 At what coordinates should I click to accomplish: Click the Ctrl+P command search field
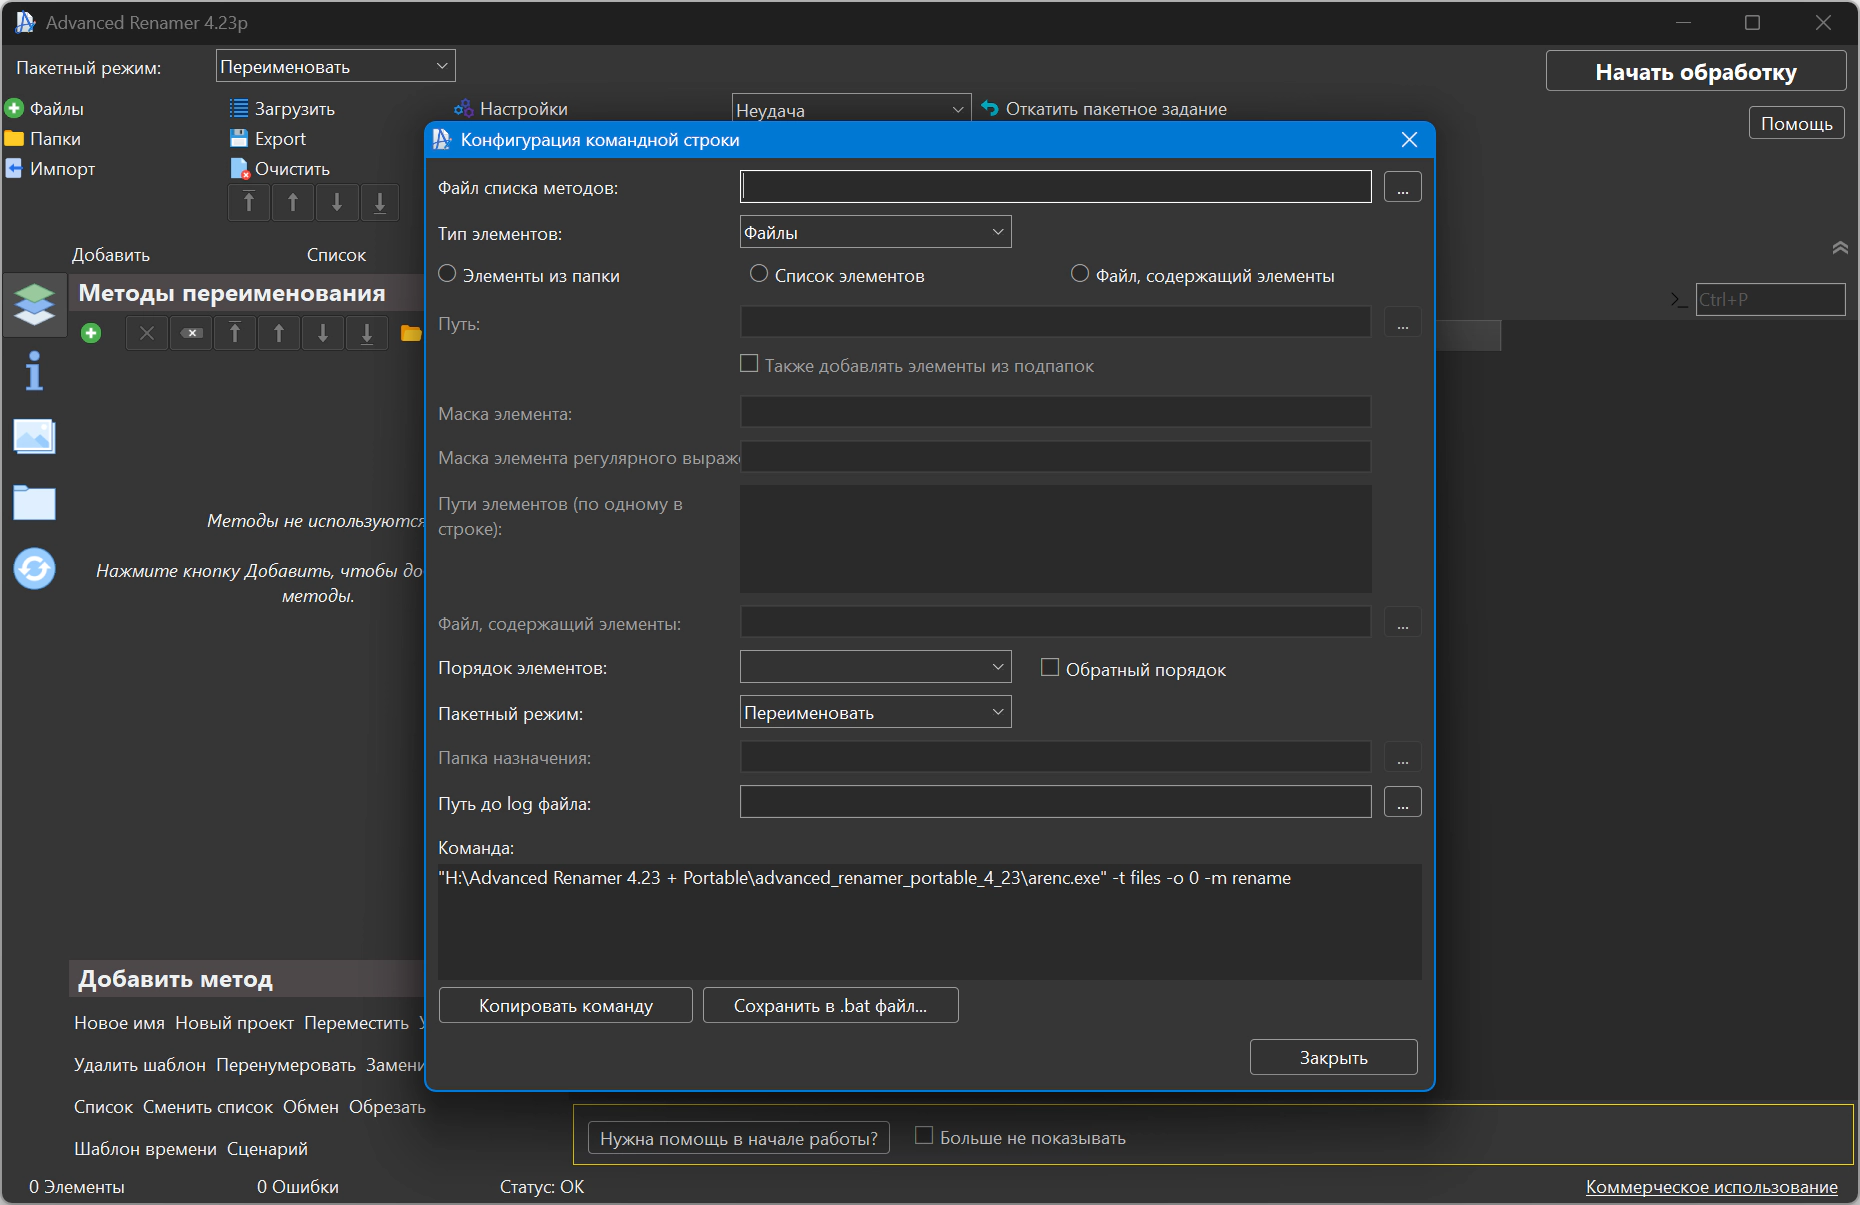coord(1770,299)
